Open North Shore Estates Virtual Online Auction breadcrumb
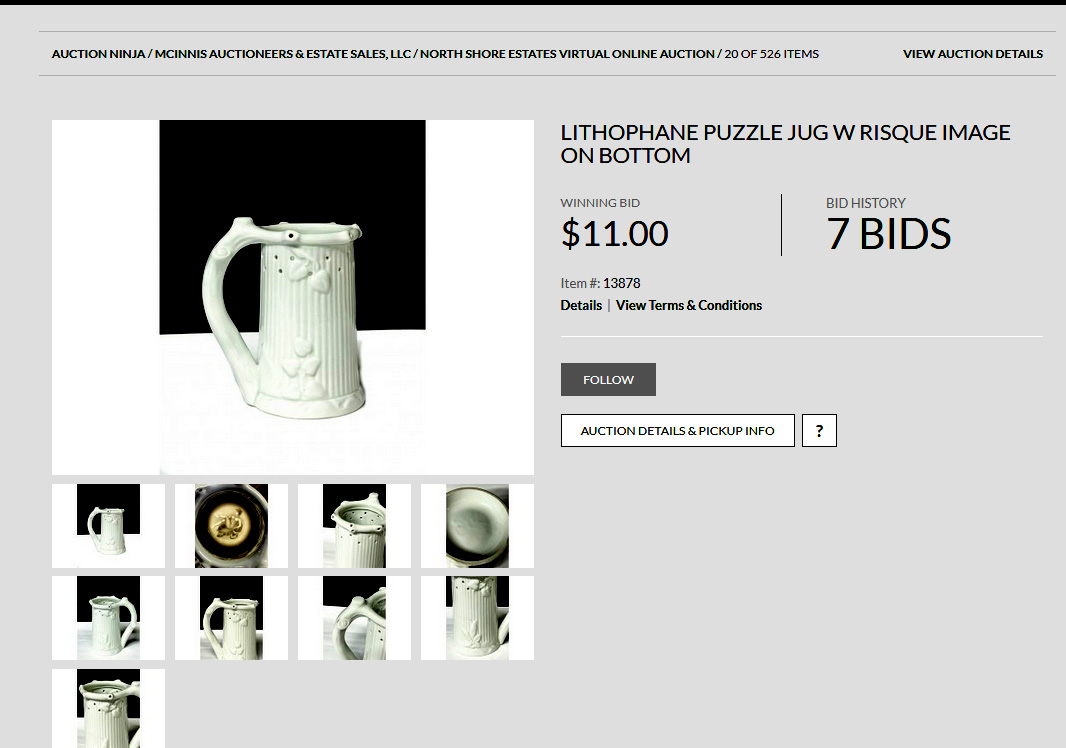Screen dimensions: 1066x748 coord(567,54)
